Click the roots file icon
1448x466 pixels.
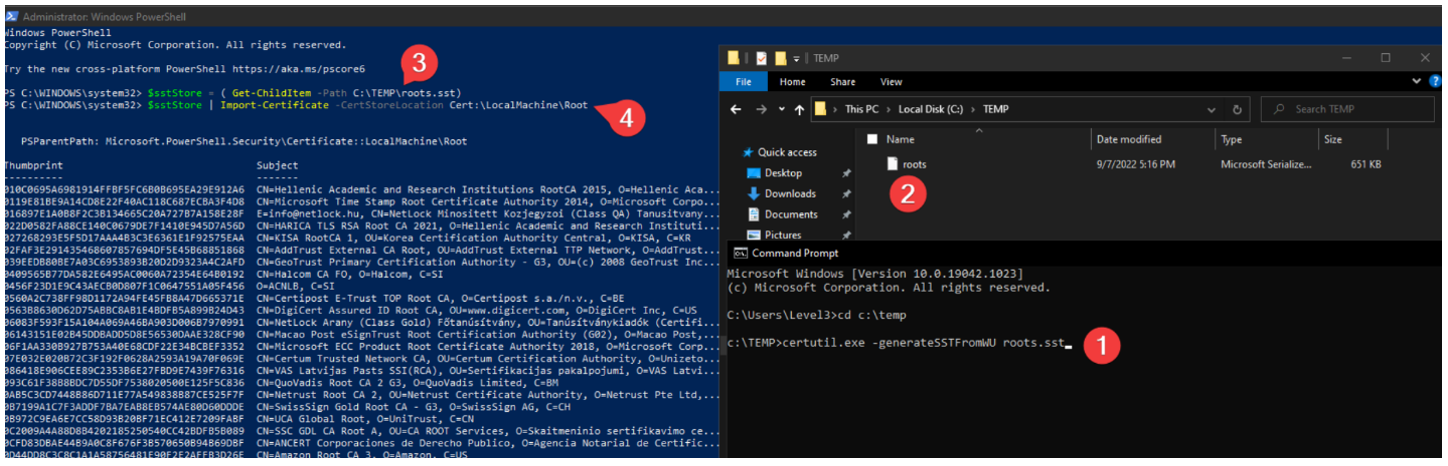click(892, 164)
